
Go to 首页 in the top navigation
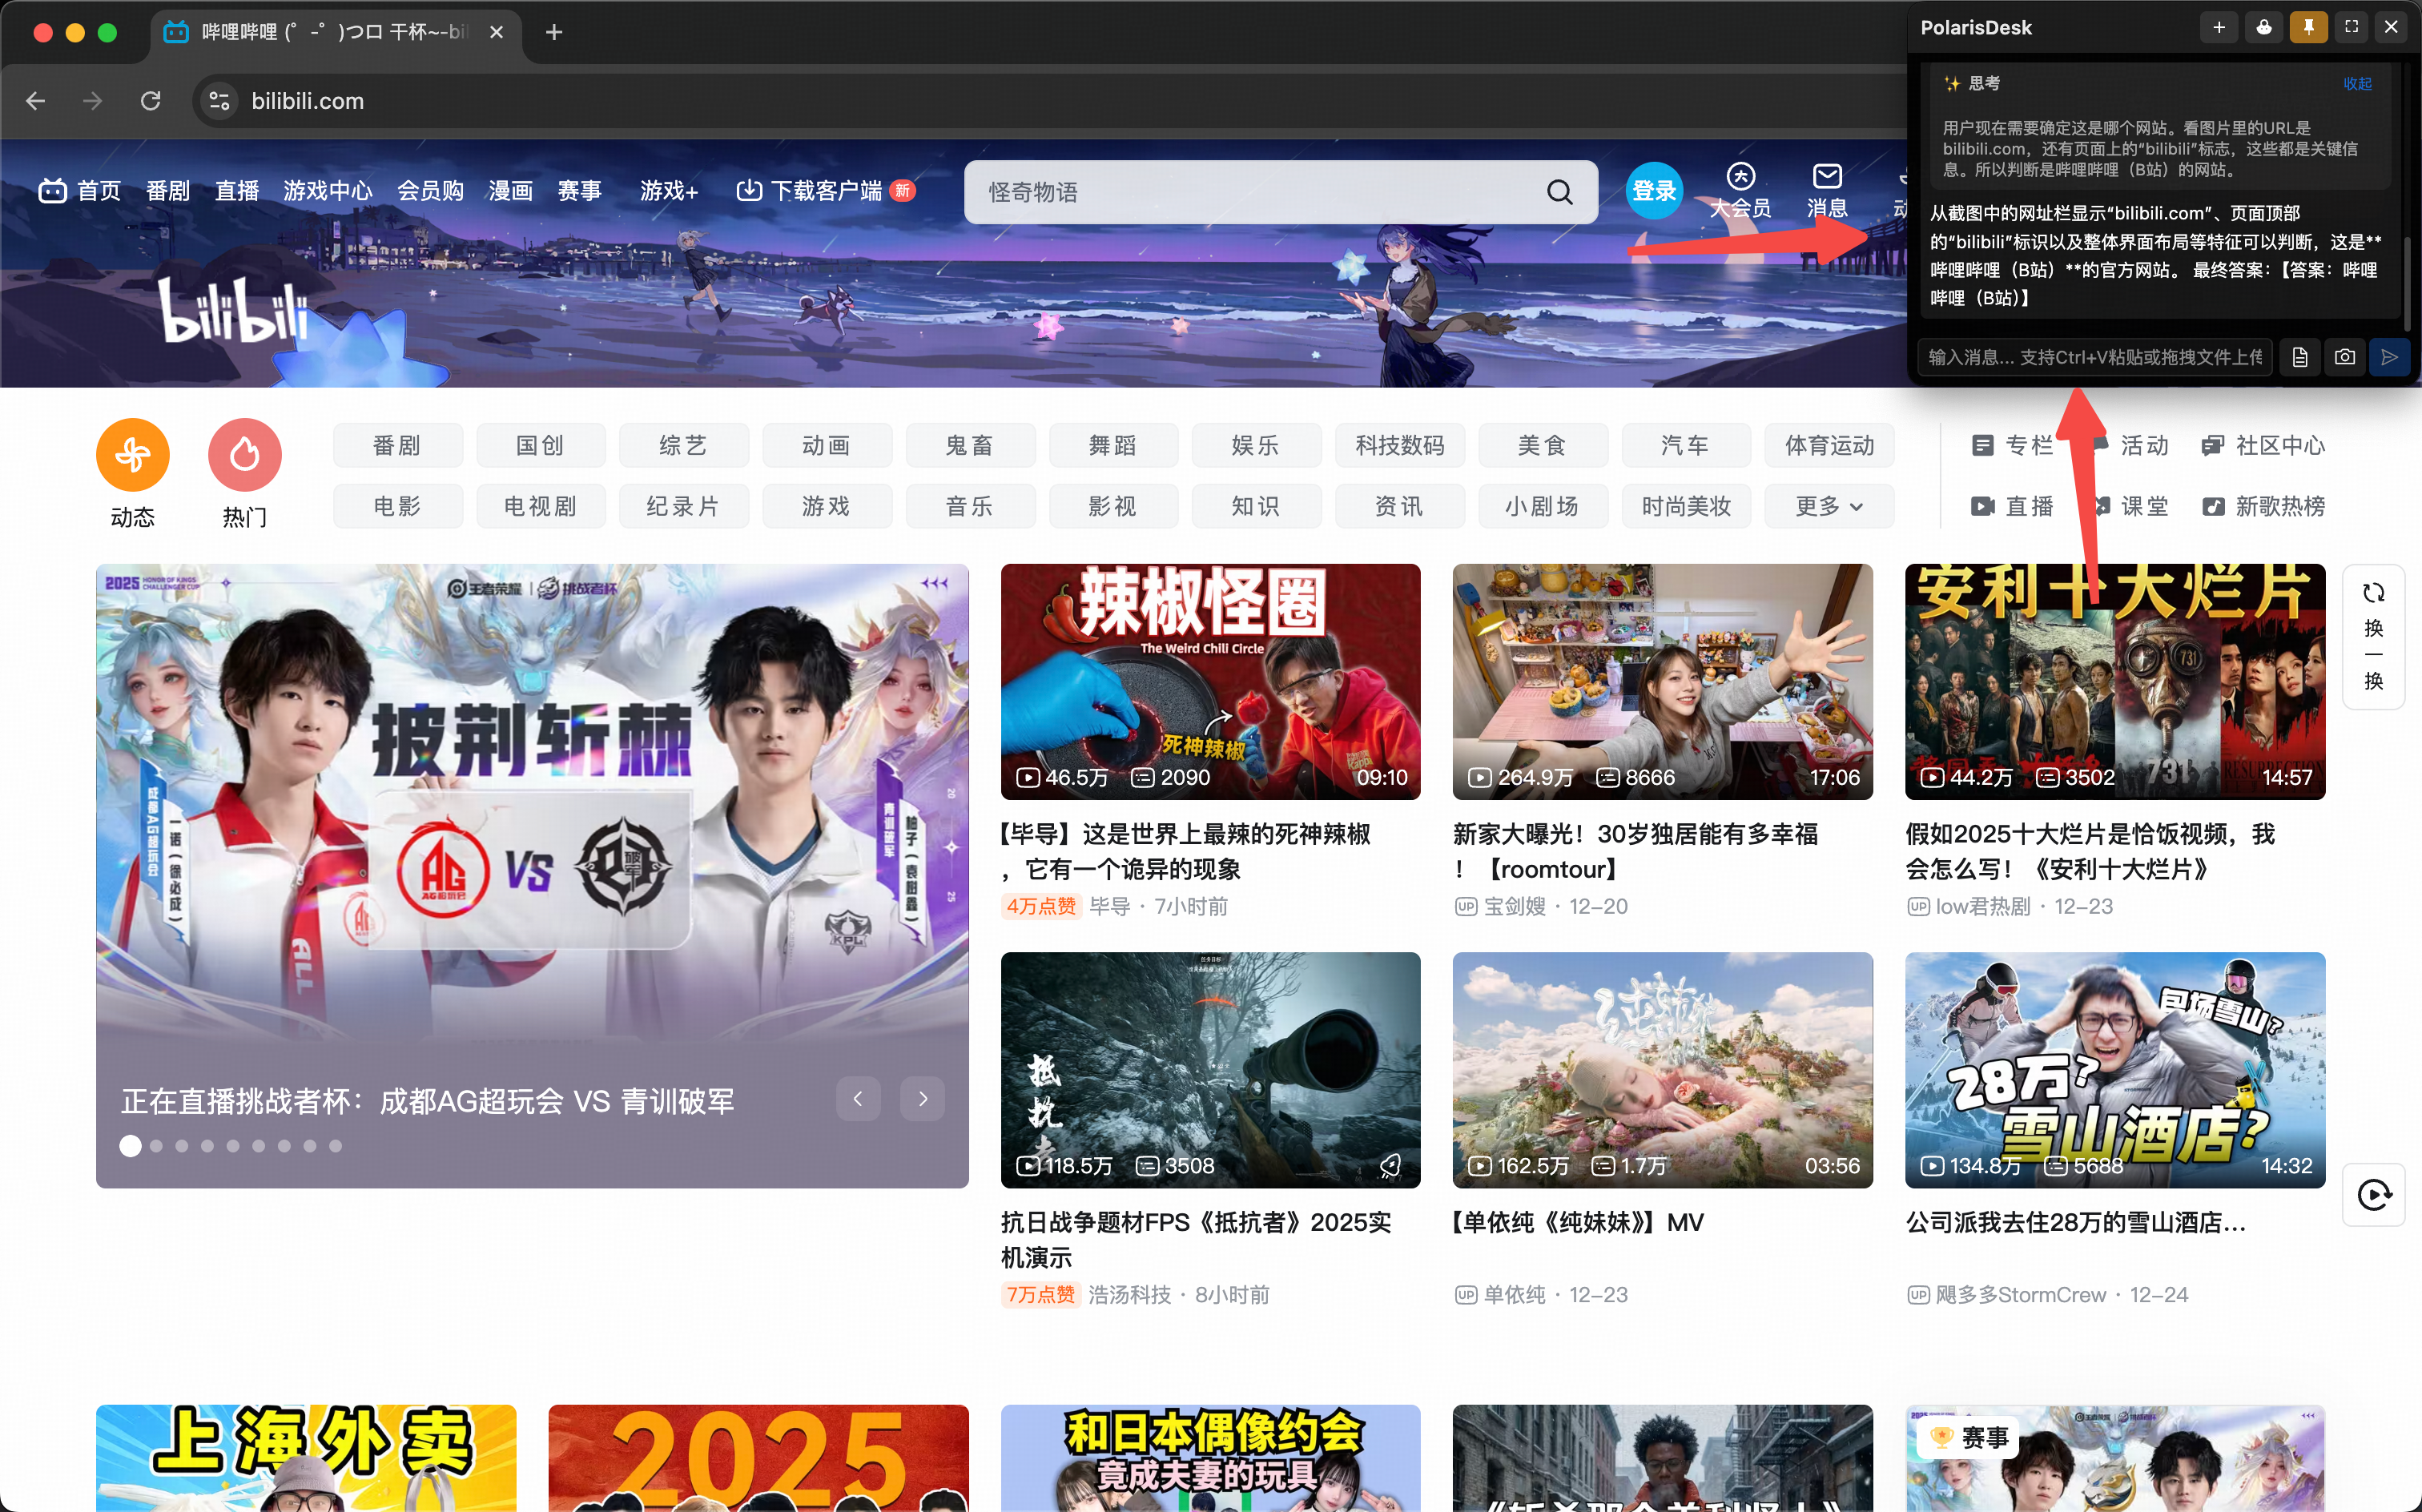pyautogui.click(x=80, y=191)
